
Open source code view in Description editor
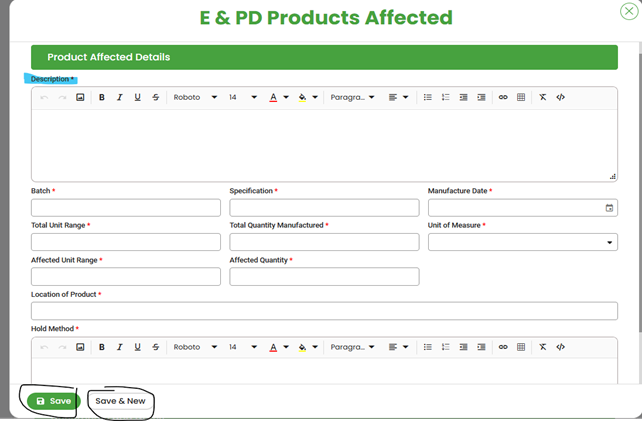[561, 97]
